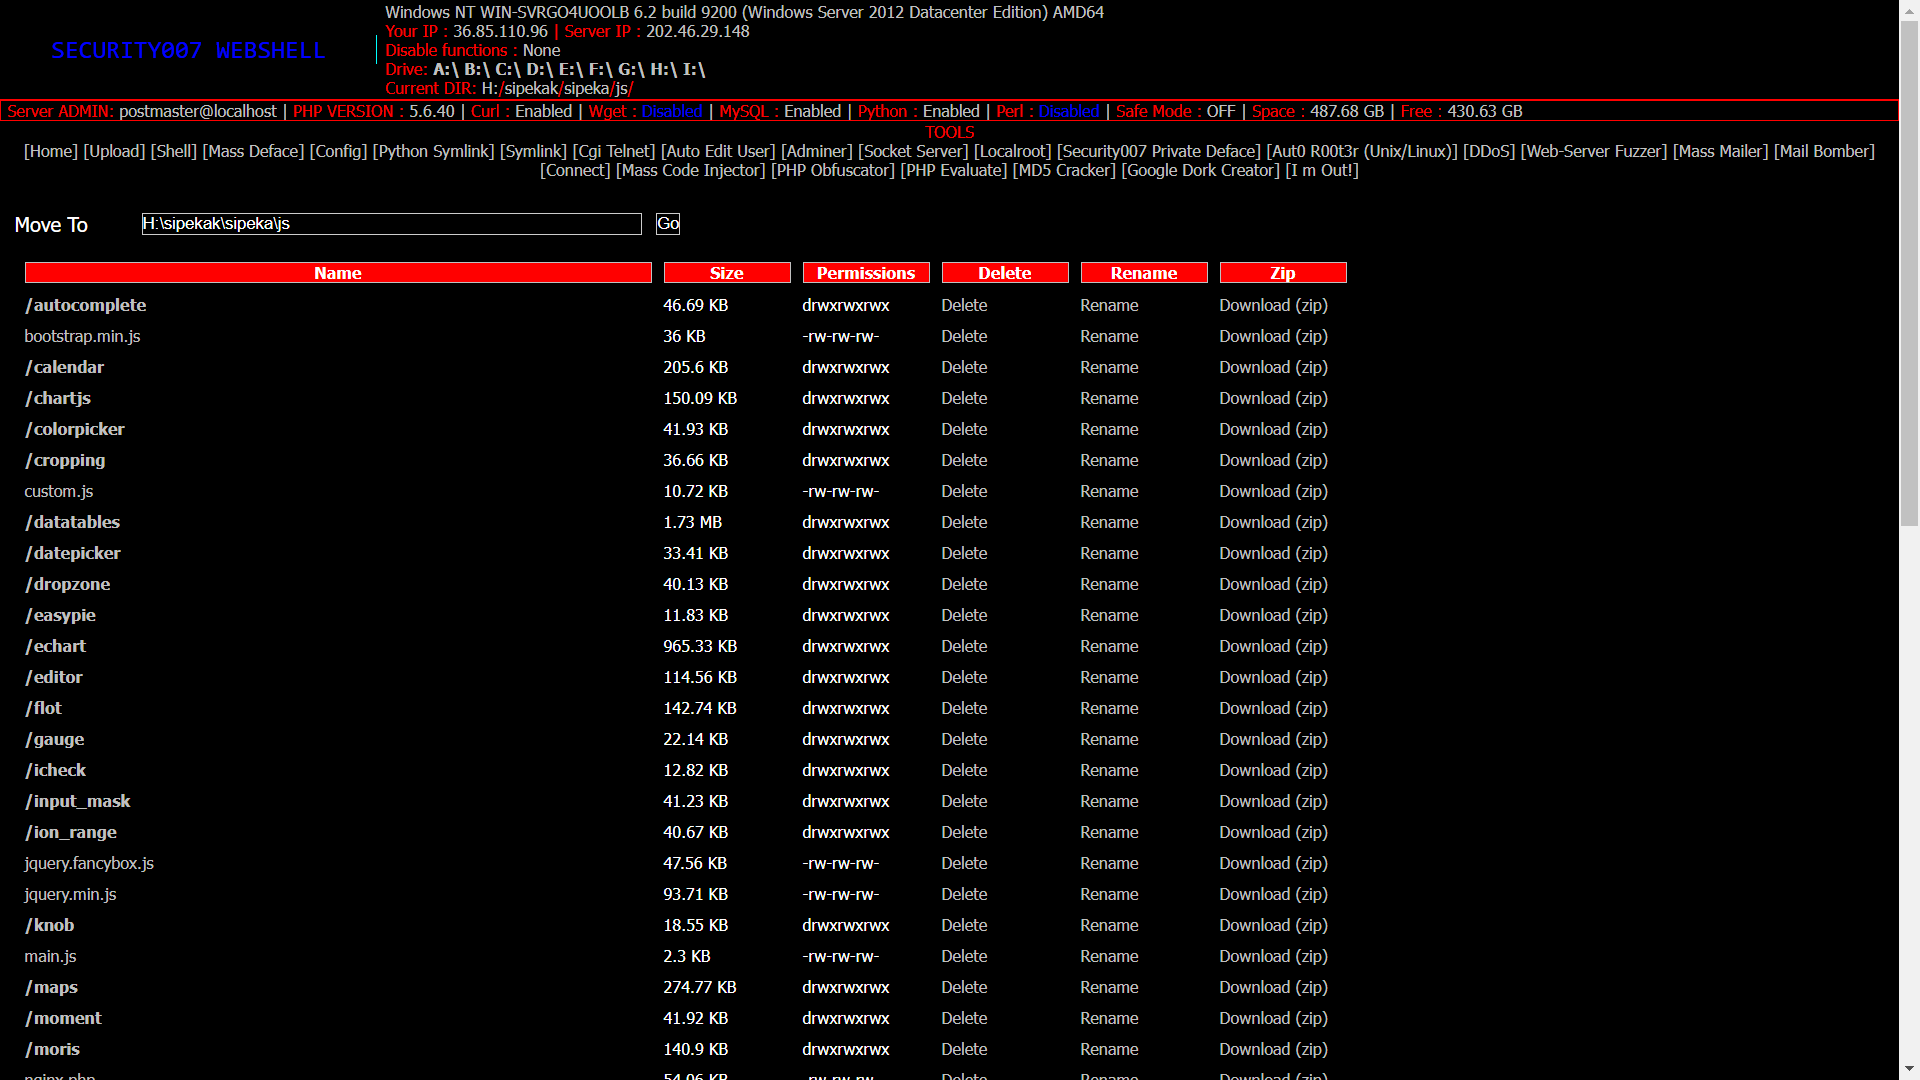Viewport: 1920px width, 1080px height.
Task: Open the [Connect] tool
Action: (575, 170)
